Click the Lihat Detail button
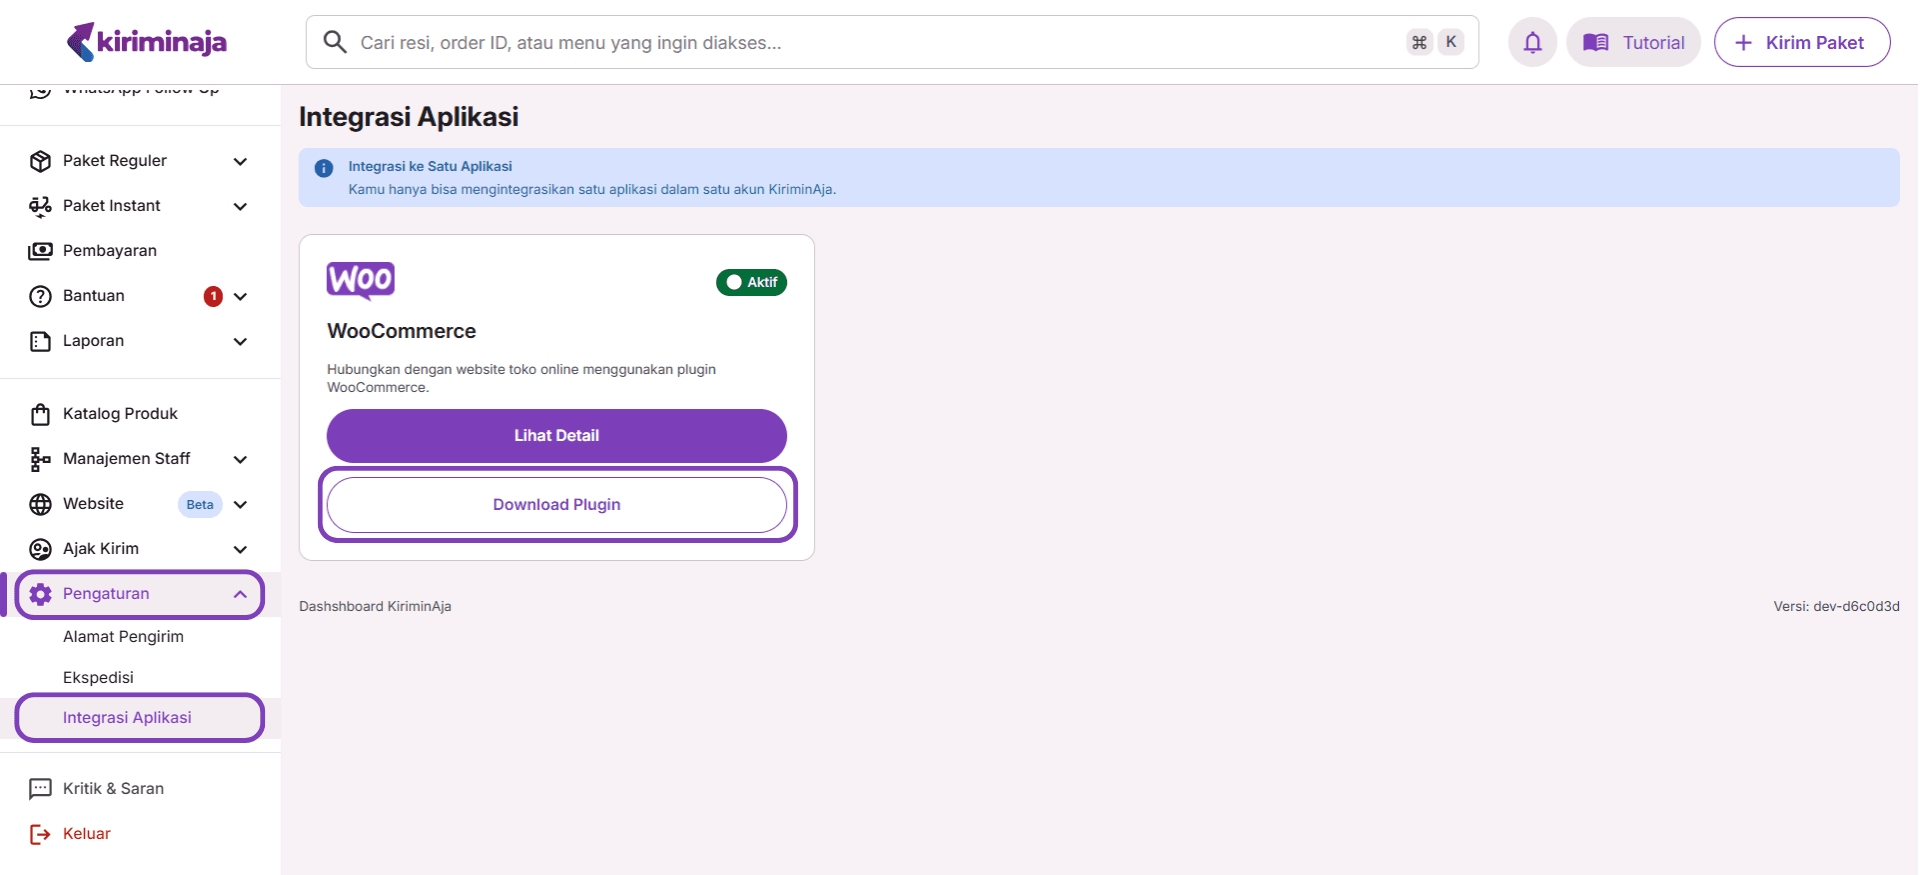Image resolution: width=1920 pixels, height=875 pixels. click(x=556, y=436)
